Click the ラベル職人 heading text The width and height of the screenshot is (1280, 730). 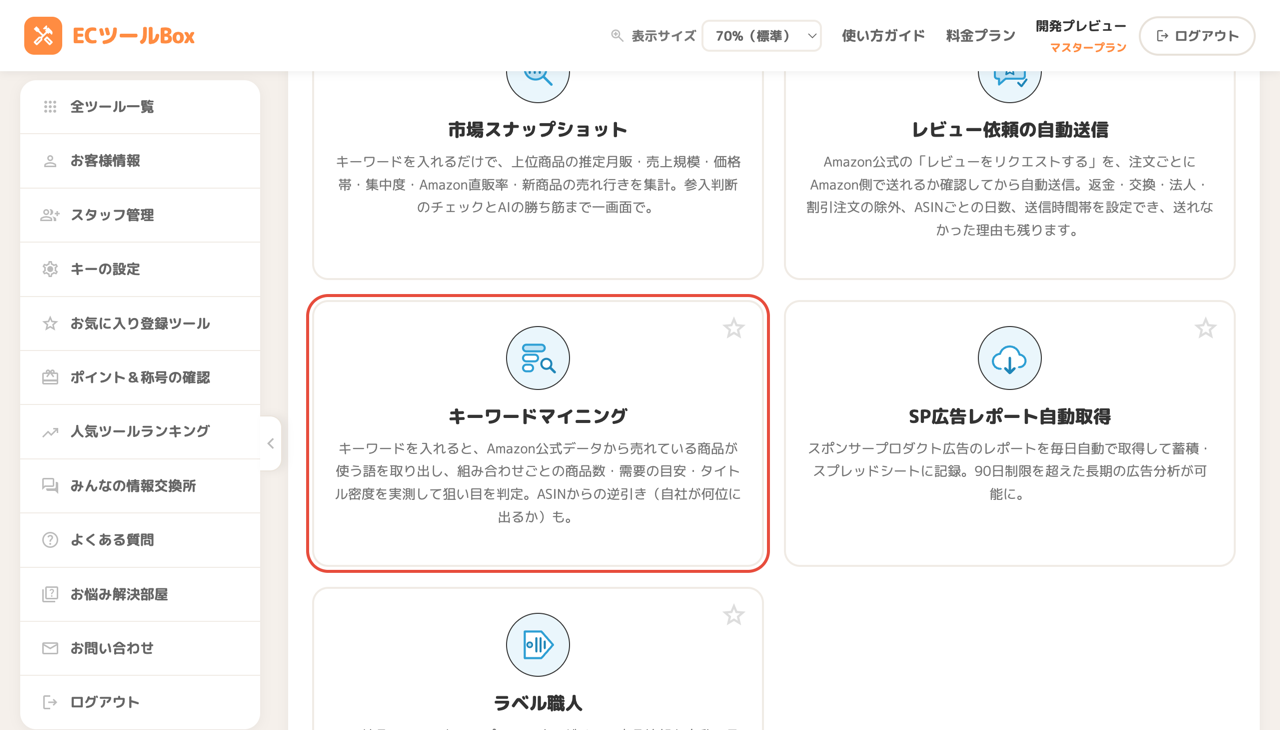click(538, 703)
